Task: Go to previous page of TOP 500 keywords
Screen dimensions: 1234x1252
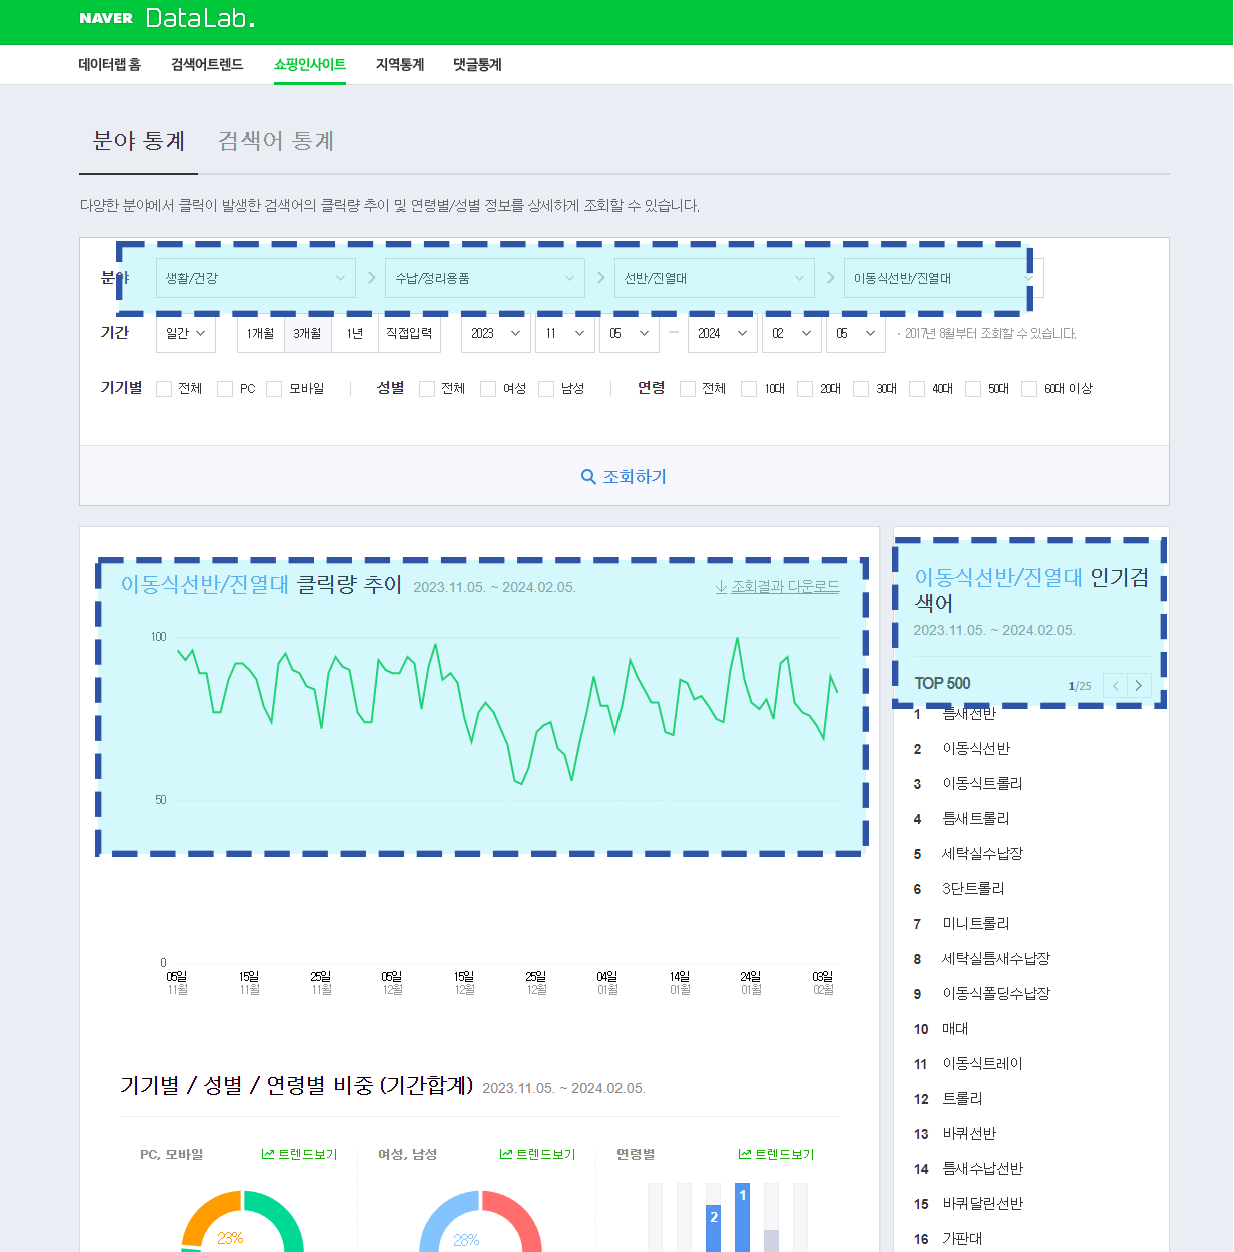Action: 1115,685
